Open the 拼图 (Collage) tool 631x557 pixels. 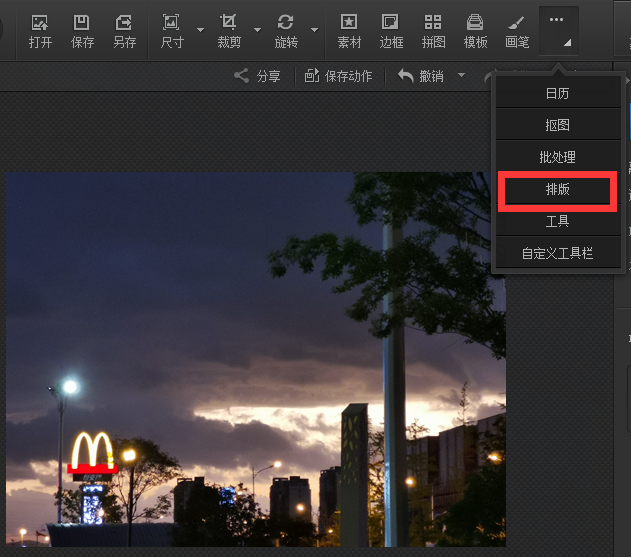433,30
